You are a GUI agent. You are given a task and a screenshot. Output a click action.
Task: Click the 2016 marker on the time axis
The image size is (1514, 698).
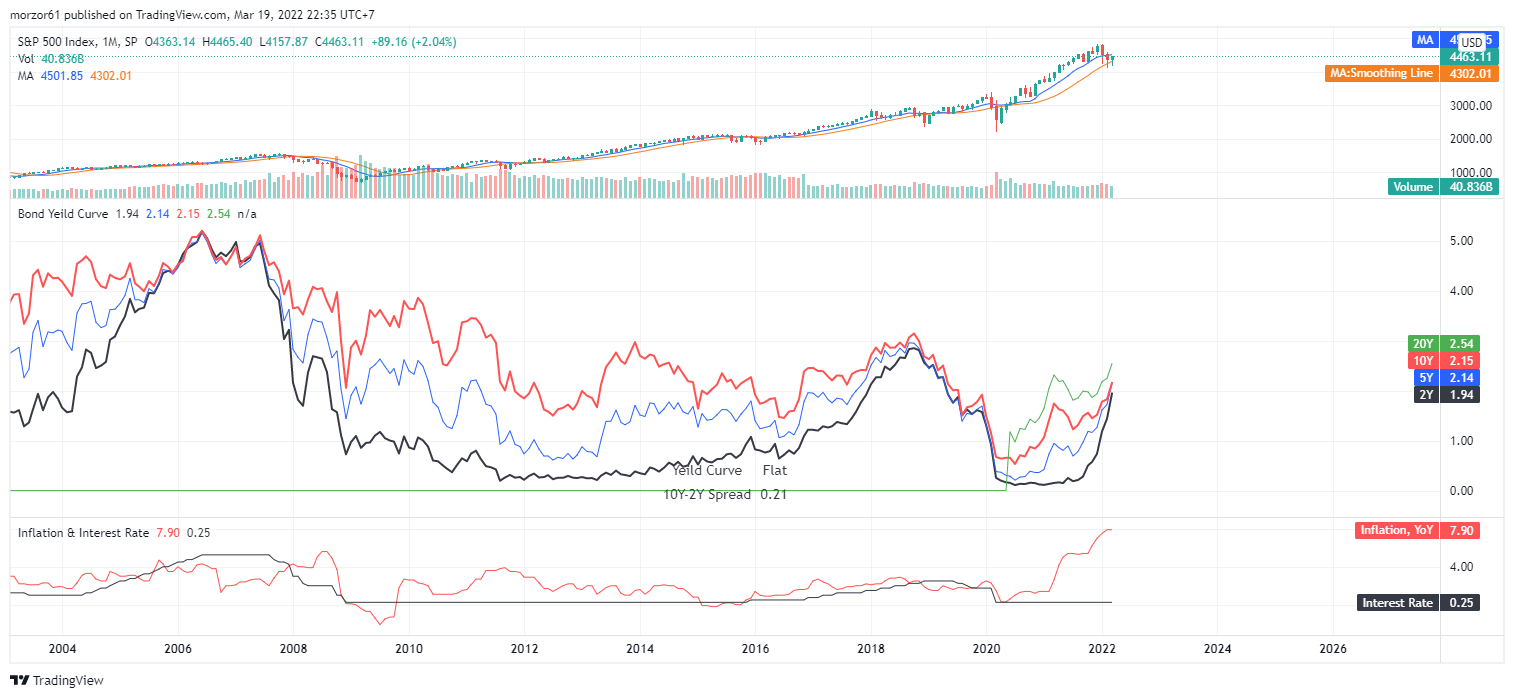pyautogui.click(x=756, y=648)
